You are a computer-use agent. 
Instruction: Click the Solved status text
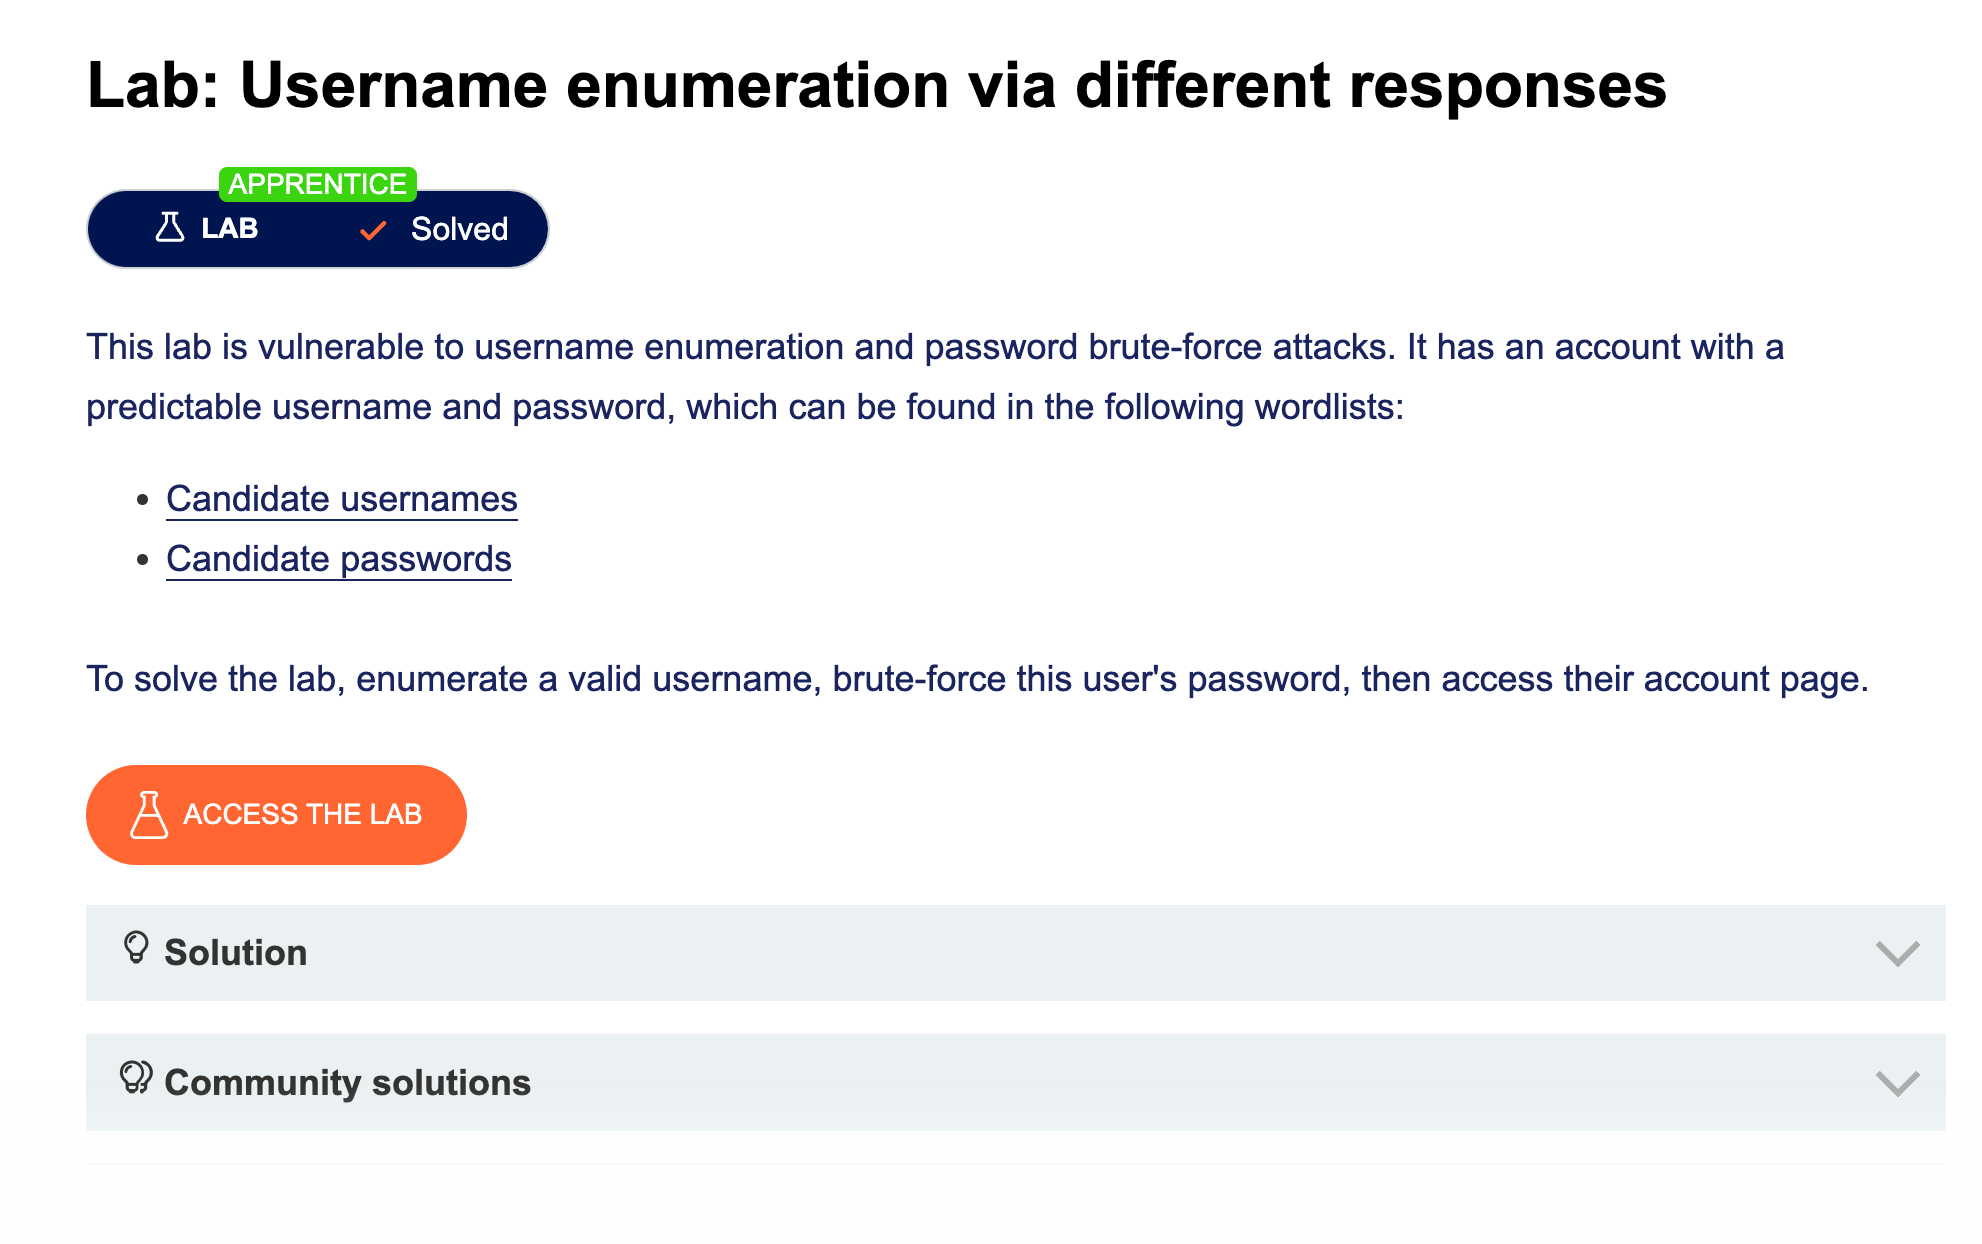(x=459, y=229)
